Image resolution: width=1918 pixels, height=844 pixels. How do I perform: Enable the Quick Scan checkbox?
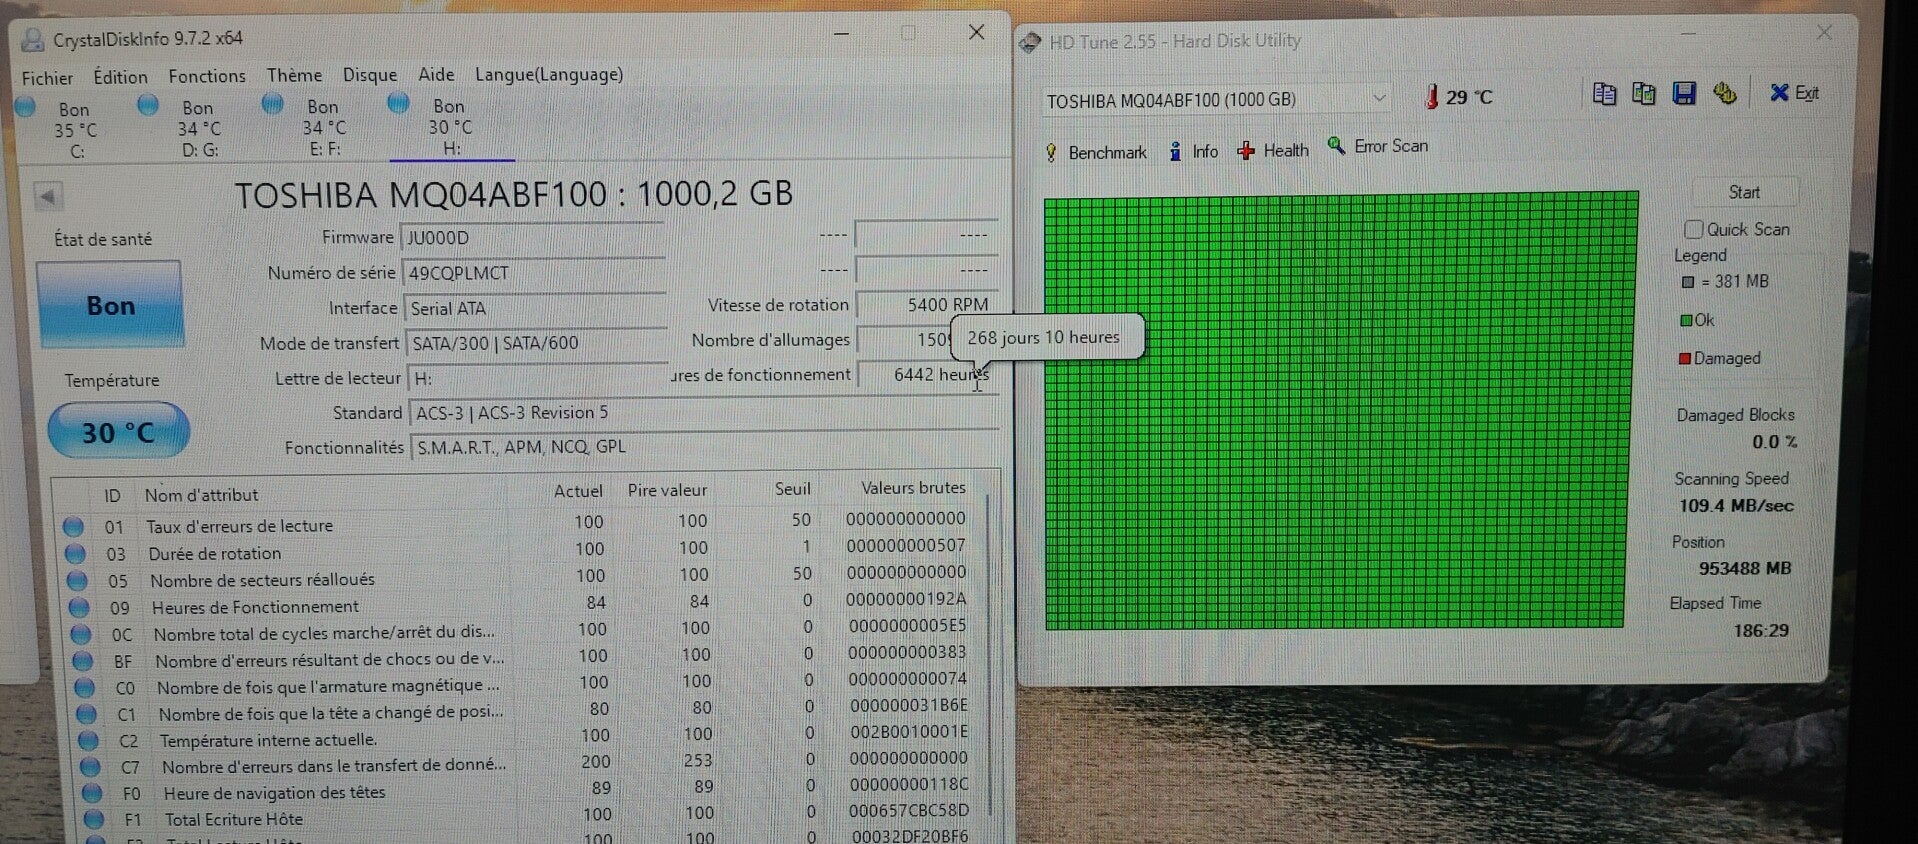click(x=1693, y=229)
